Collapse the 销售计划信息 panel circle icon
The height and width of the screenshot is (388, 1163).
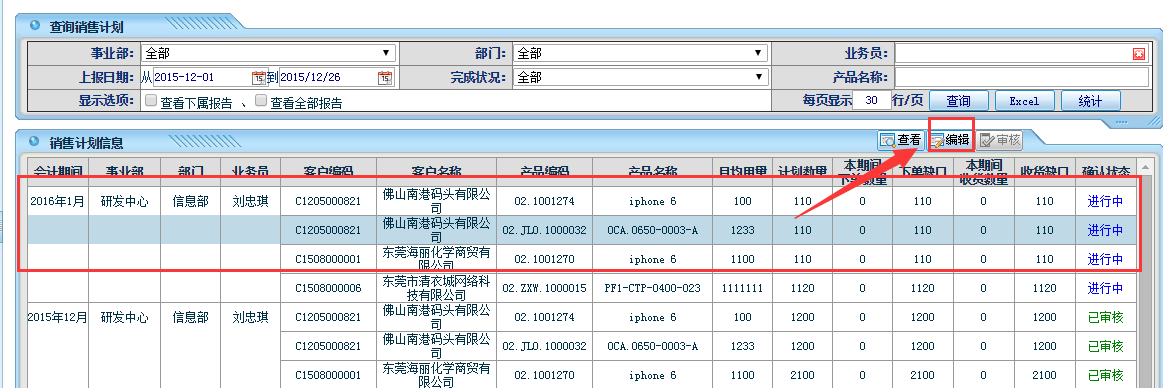(x=35, y=141)
